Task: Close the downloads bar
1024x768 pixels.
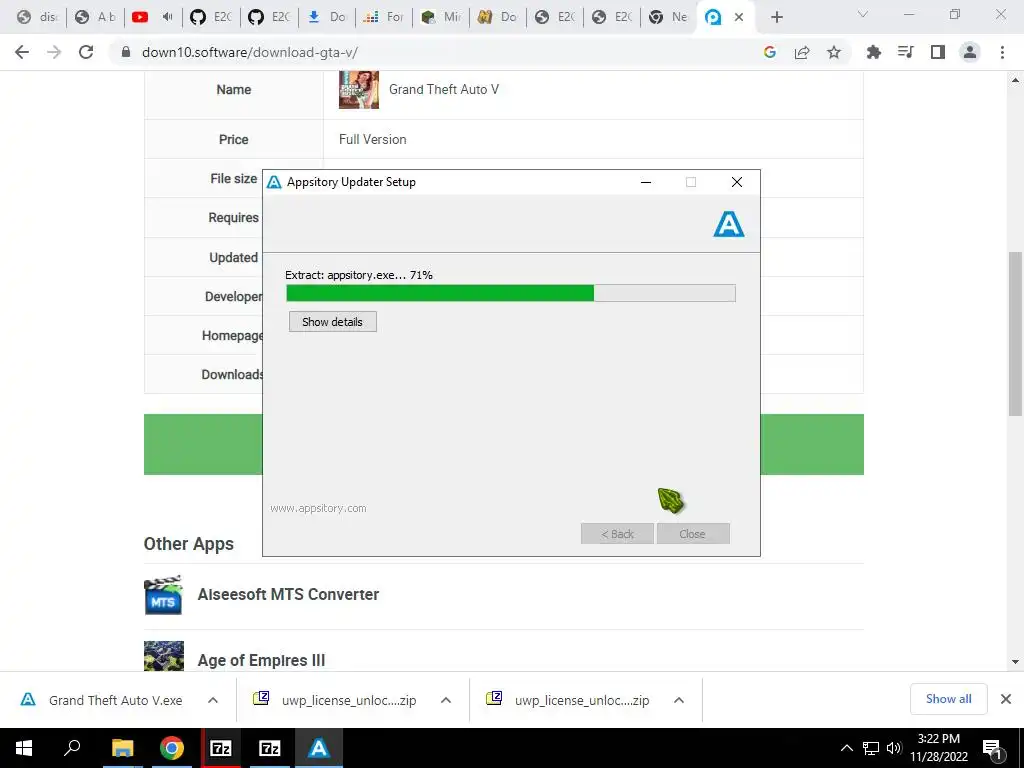Action: 1006,699
